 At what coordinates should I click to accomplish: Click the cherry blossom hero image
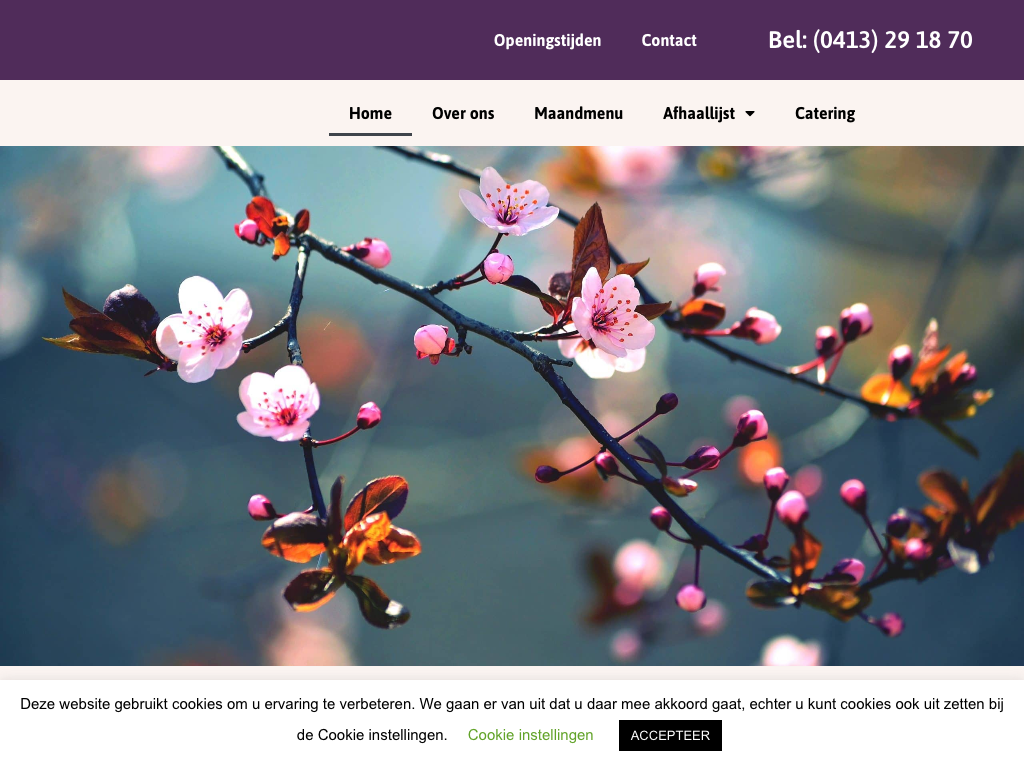(x=512, y=406)
